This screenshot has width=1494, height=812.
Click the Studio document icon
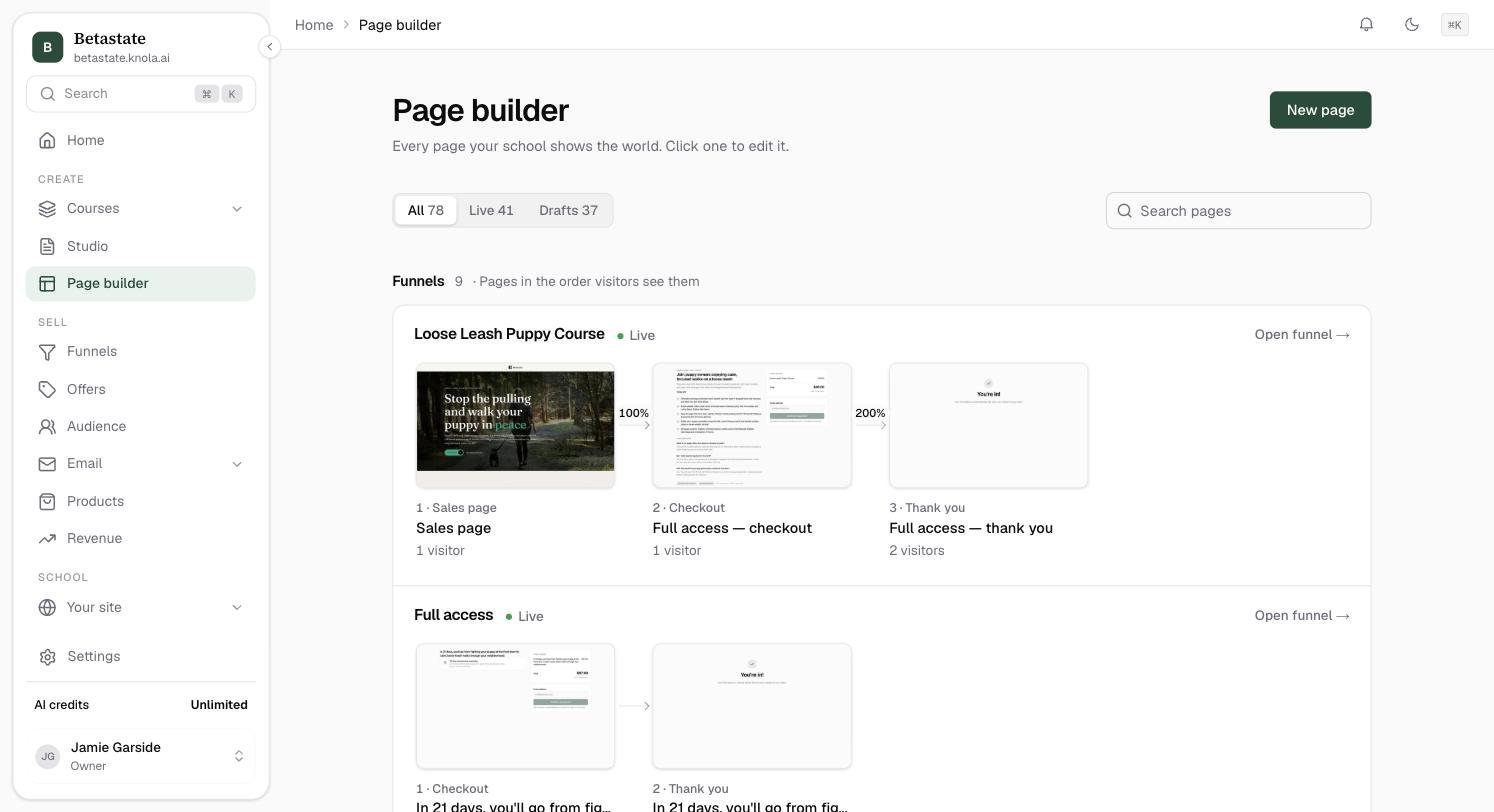[47, 246]
